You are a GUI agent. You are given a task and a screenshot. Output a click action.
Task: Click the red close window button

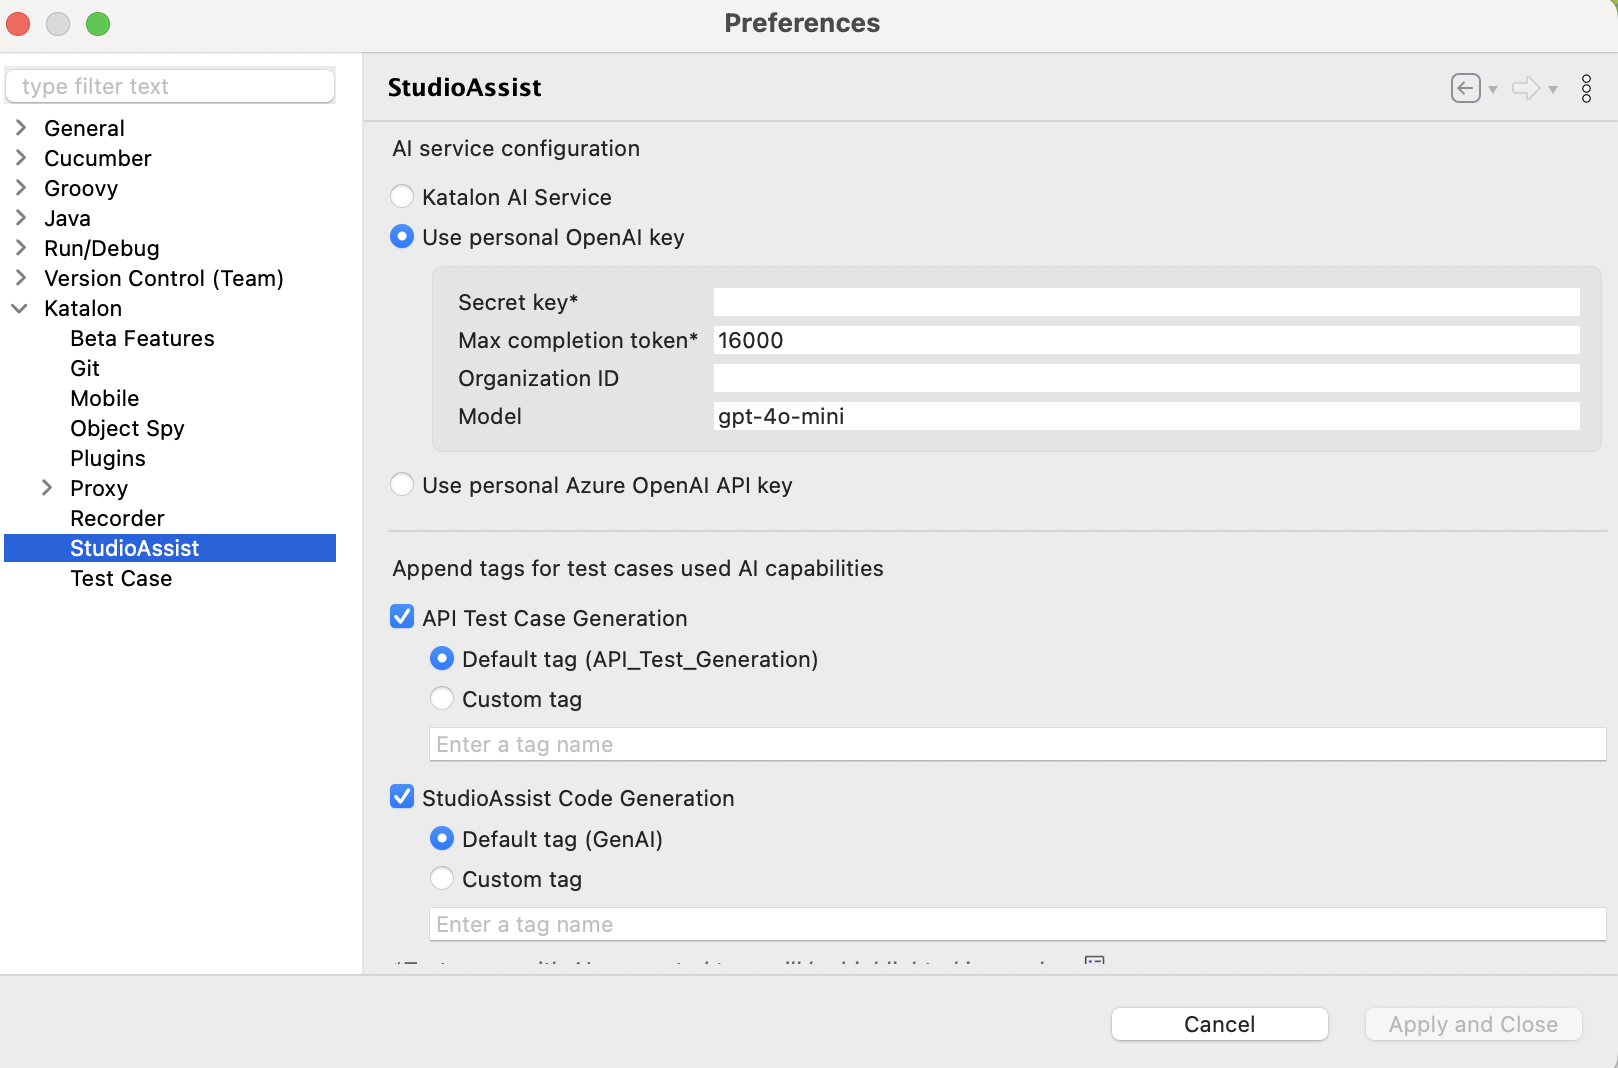18,24
